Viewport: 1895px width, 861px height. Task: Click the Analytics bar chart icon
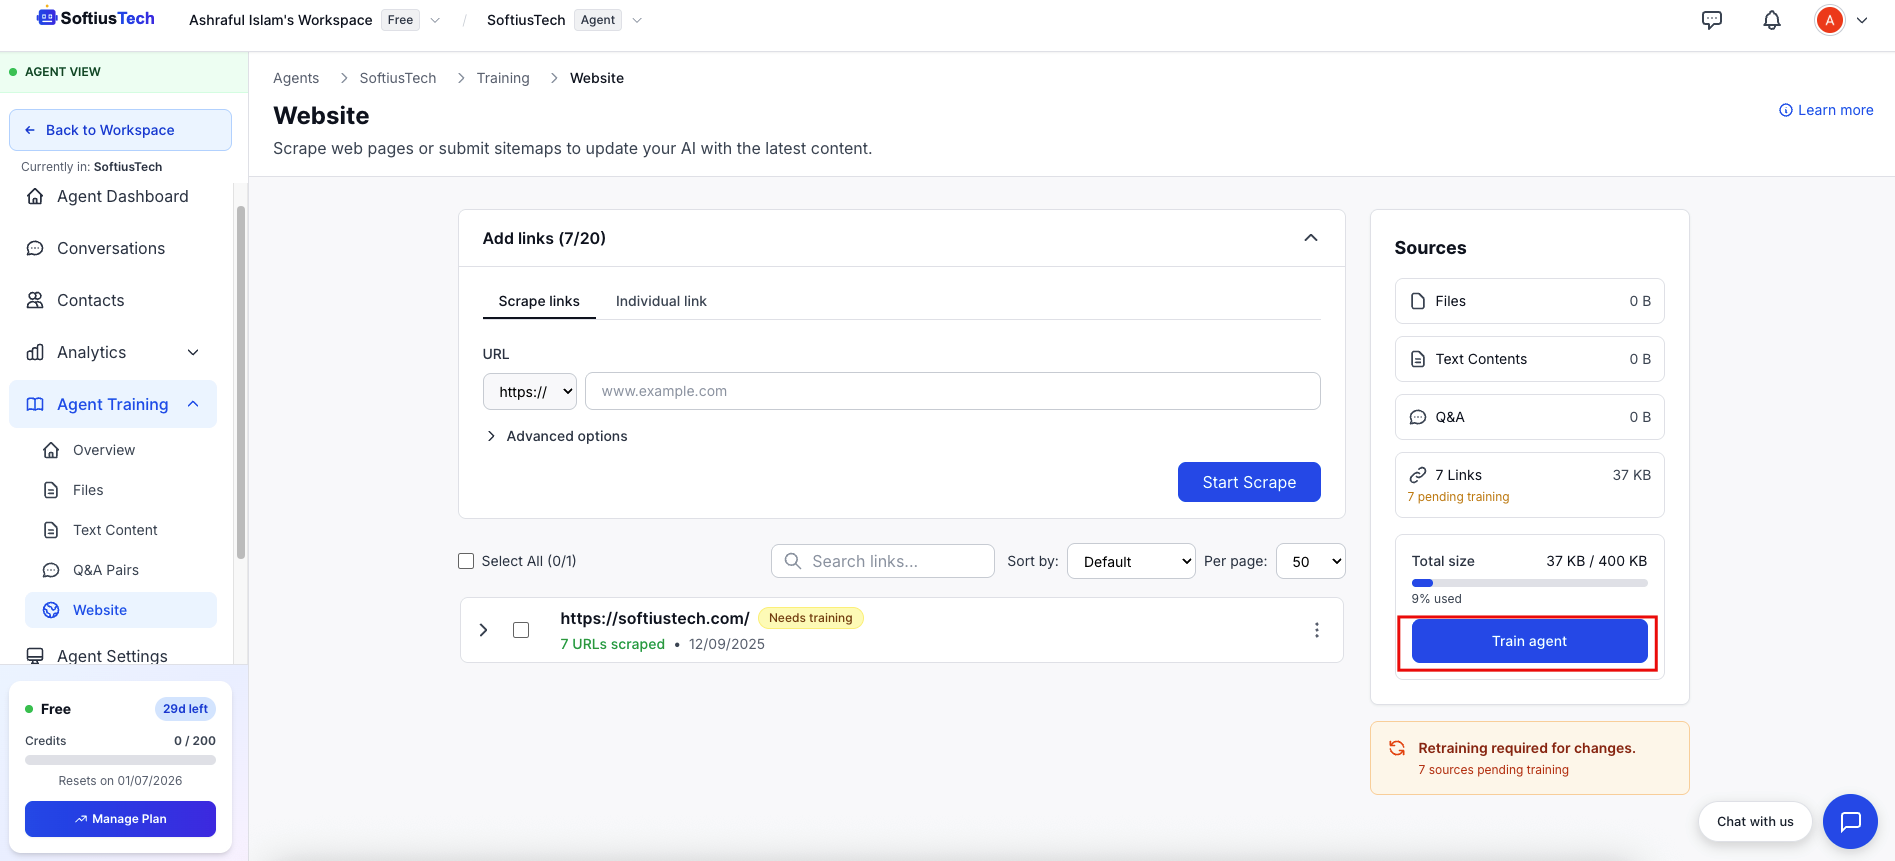pos(35,352)
